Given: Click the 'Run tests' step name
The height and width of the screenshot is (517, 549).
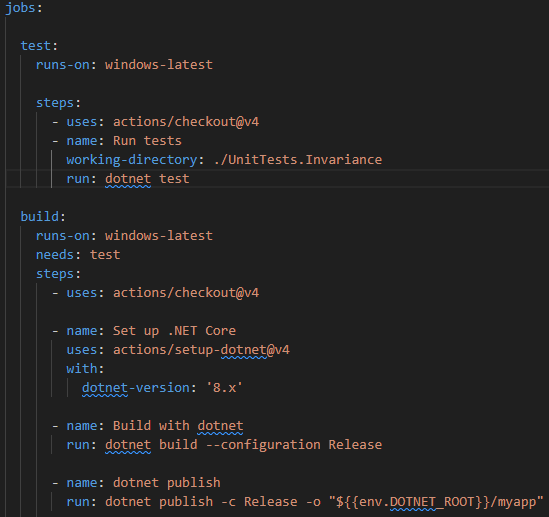Looking at the screenshot, I should coord(147,141).
